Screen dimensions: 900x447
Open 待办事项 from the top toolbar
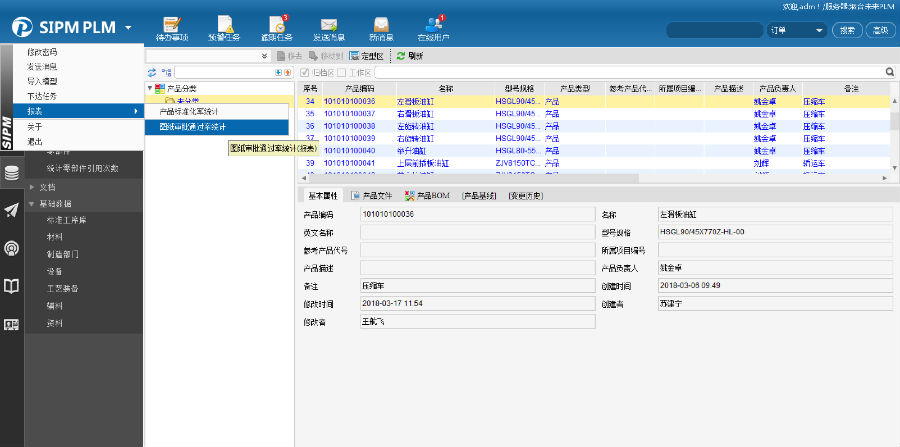click(x=172, y=27)
